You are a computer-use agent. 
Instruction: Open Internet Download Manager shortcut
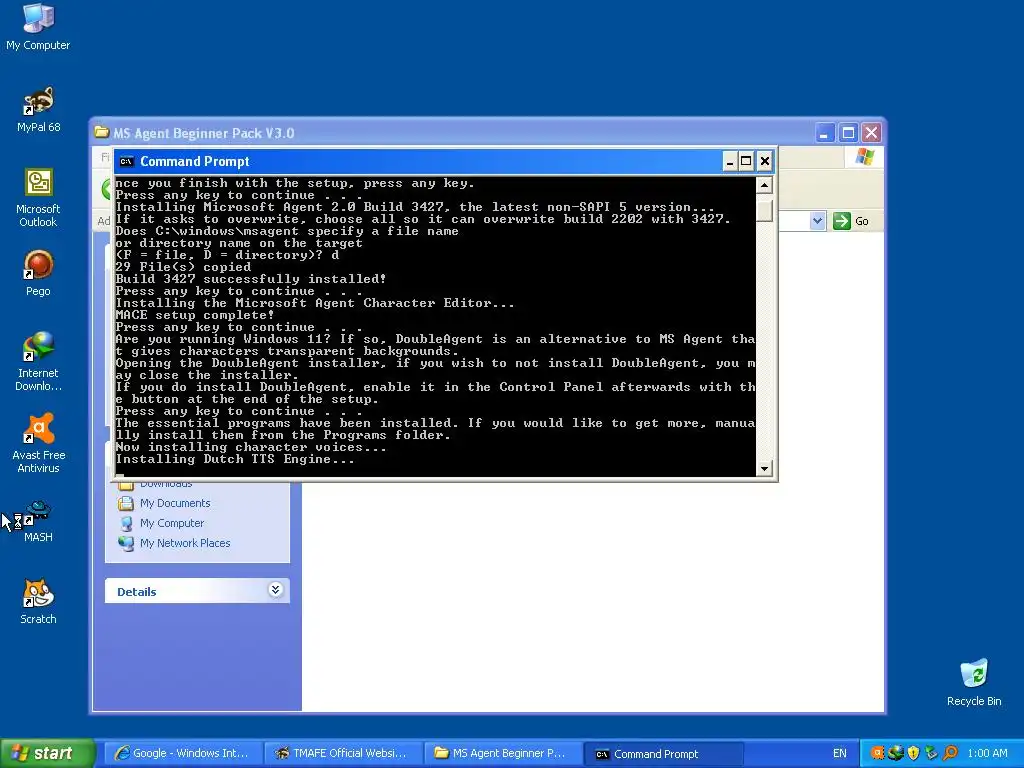38,362
